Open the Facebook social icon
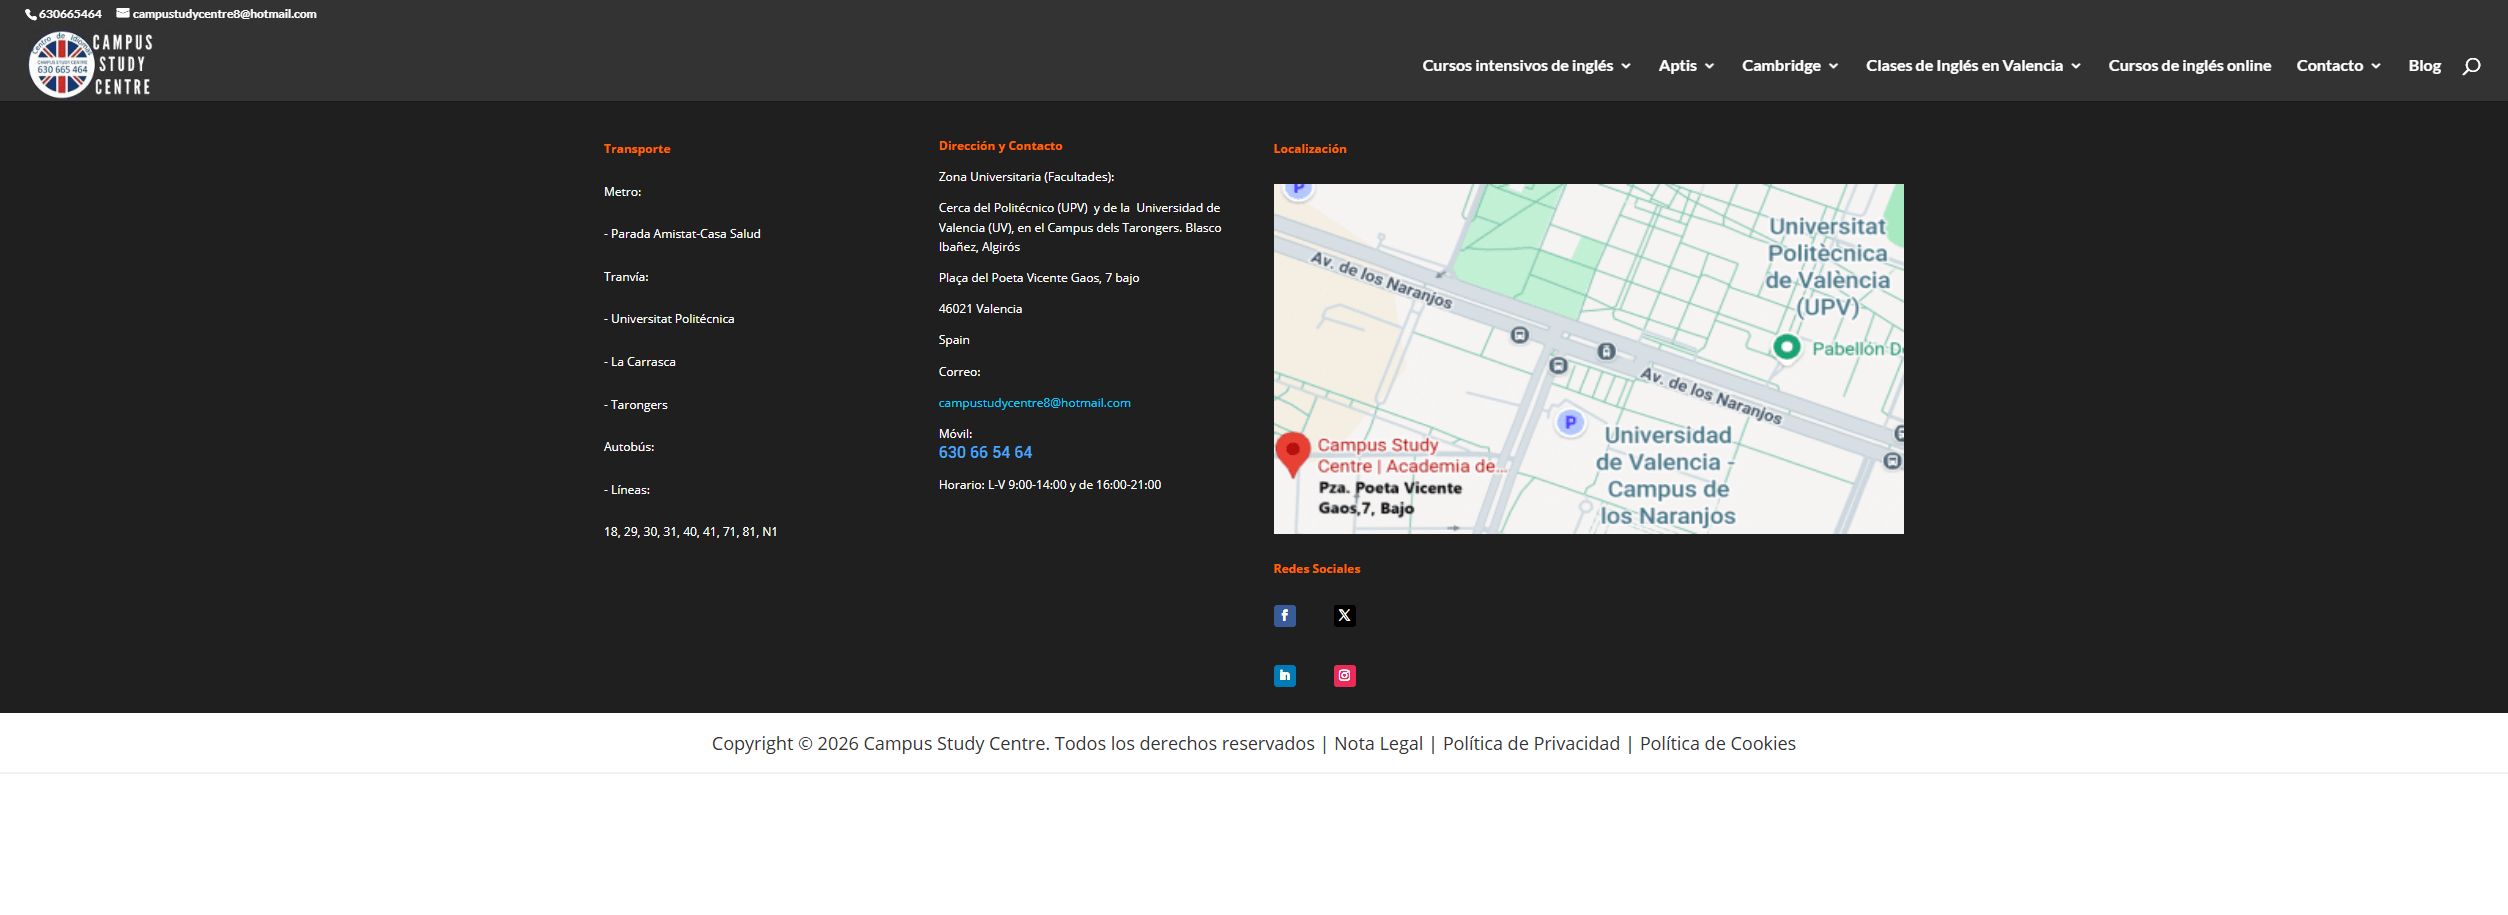This screenshot has height=915, width=2508. pos(1284,616)
